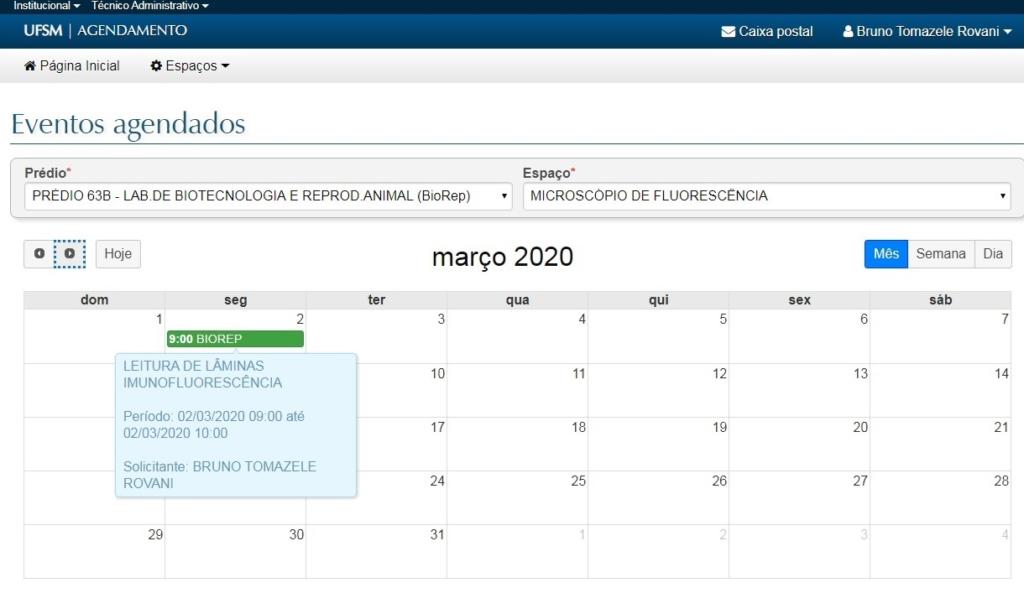Click the UFSM Agendamento logo
Screen dimensions: 1024x598
pyautogui.click(x=105, y=31)
